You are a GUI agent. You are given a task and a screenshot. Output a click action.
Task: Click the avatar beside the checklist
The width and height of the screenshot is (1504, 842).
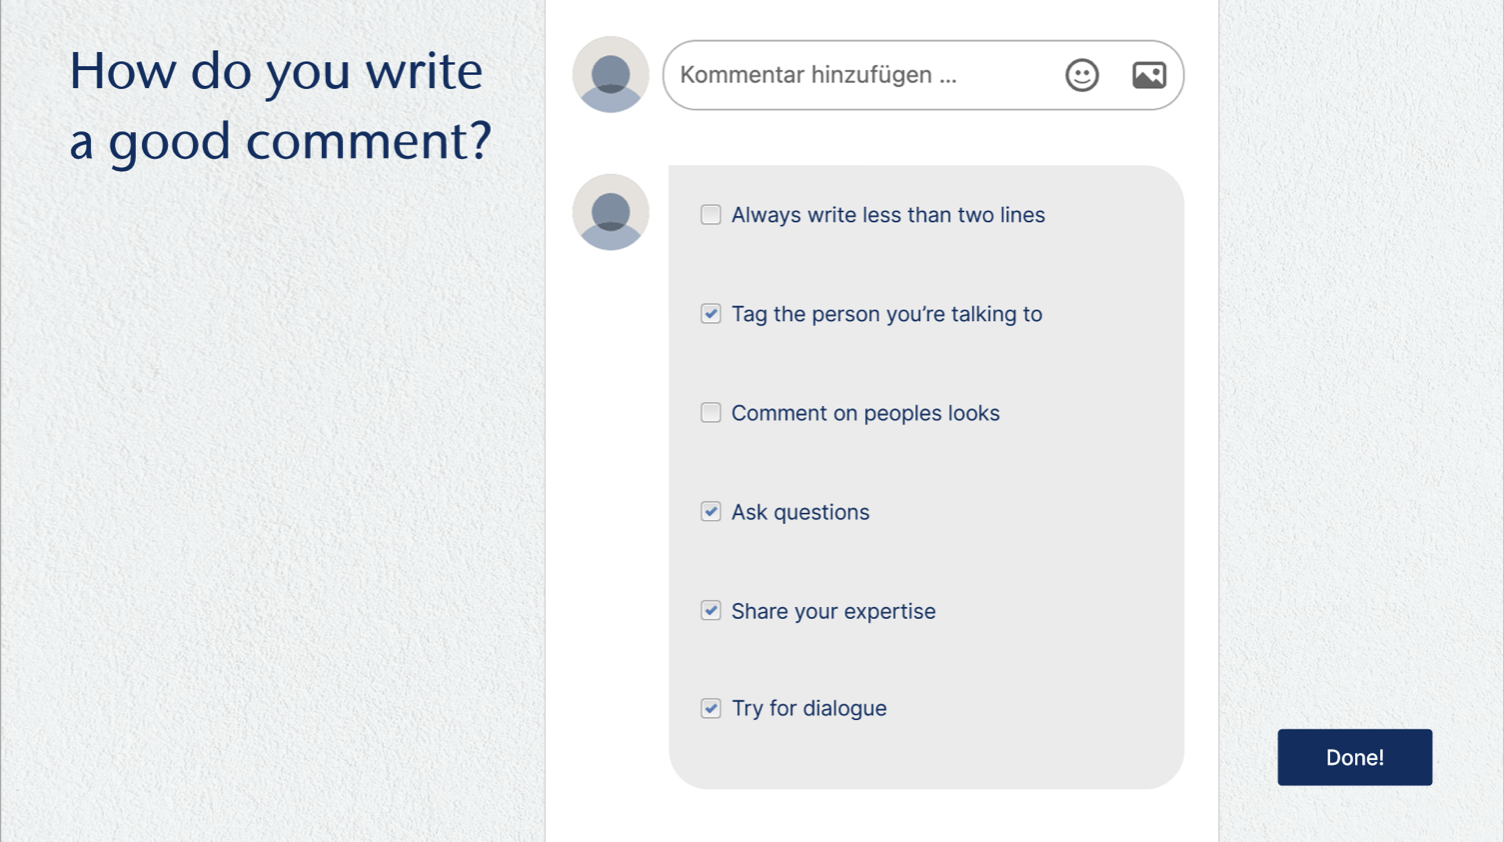click(x=610, y=212)
